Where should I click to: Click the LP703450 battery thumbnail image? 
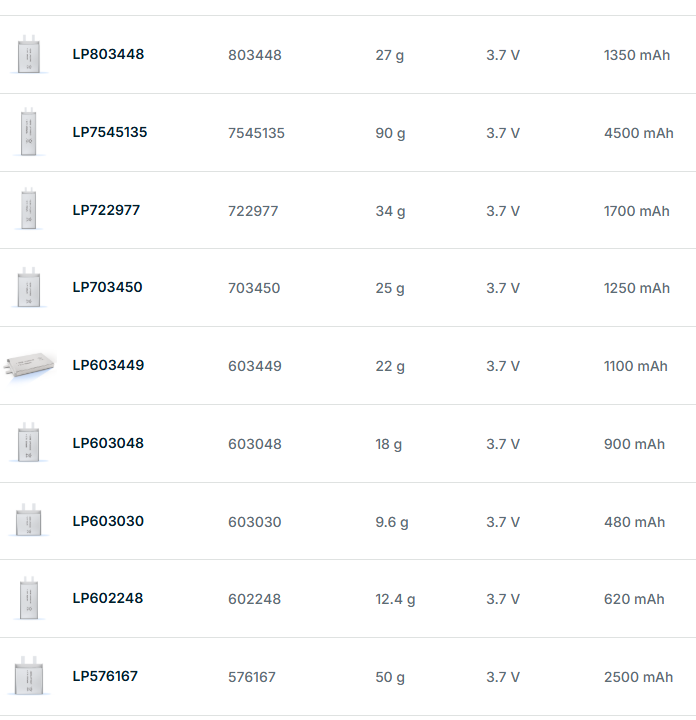click(28, 288)
